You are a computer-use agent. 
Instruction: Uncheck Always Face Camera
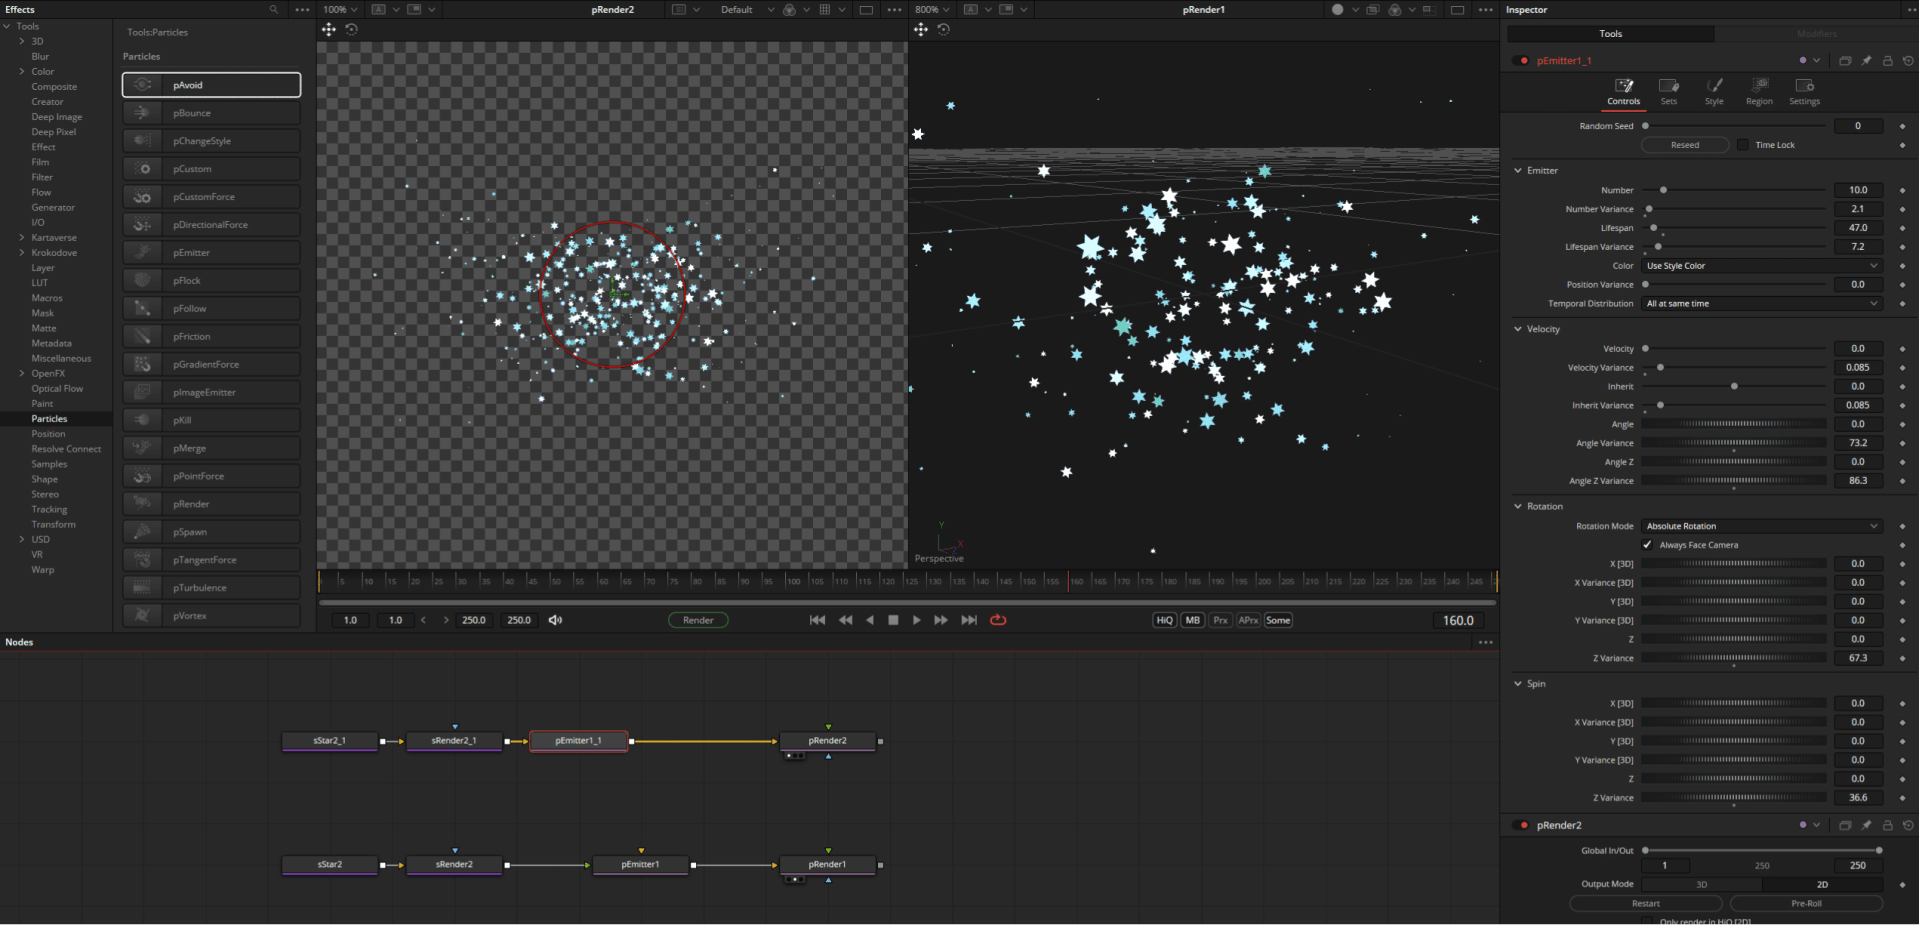(1647, 545)
